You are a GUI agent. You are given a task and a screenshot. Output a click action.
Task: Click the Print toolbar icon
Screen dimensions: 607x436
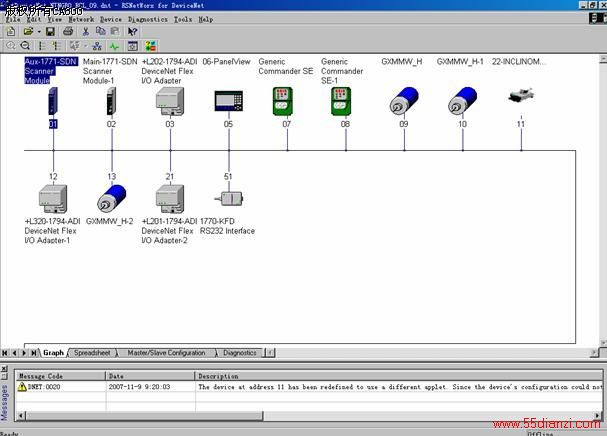click(x=68, y=31)
